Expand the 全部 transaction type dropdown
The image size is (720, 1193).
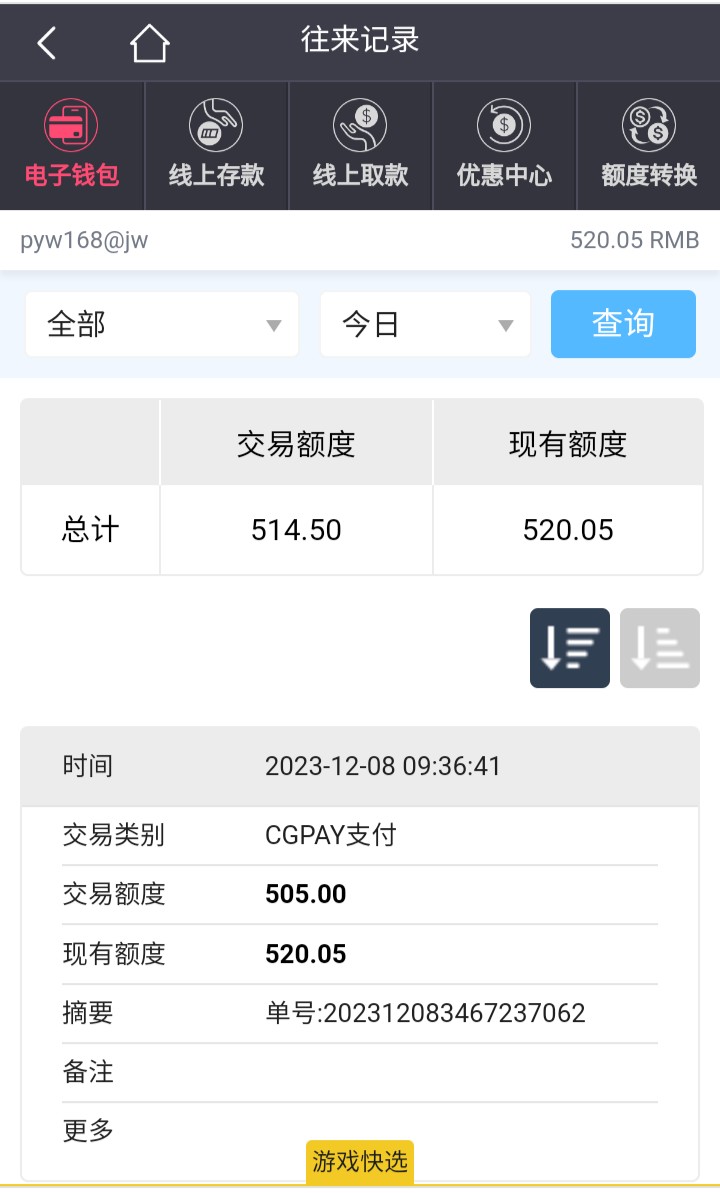coord(162,325)
